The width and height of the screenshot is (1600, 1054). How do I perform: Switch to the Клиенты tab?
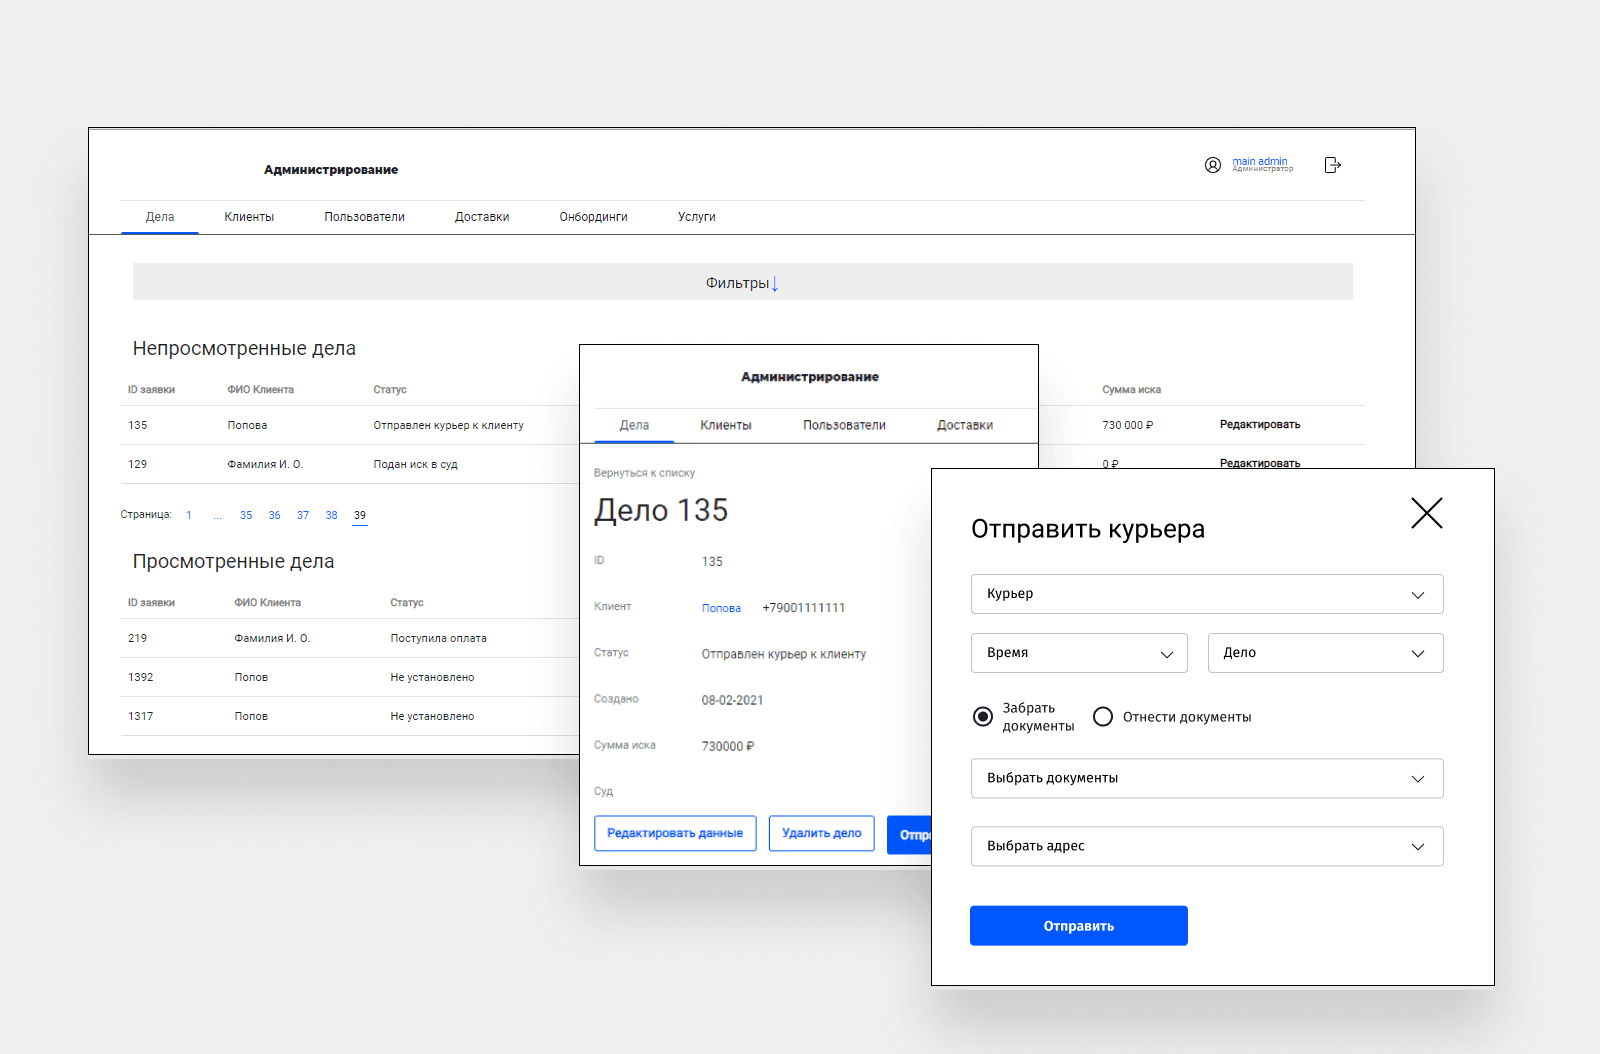[249, 216]
